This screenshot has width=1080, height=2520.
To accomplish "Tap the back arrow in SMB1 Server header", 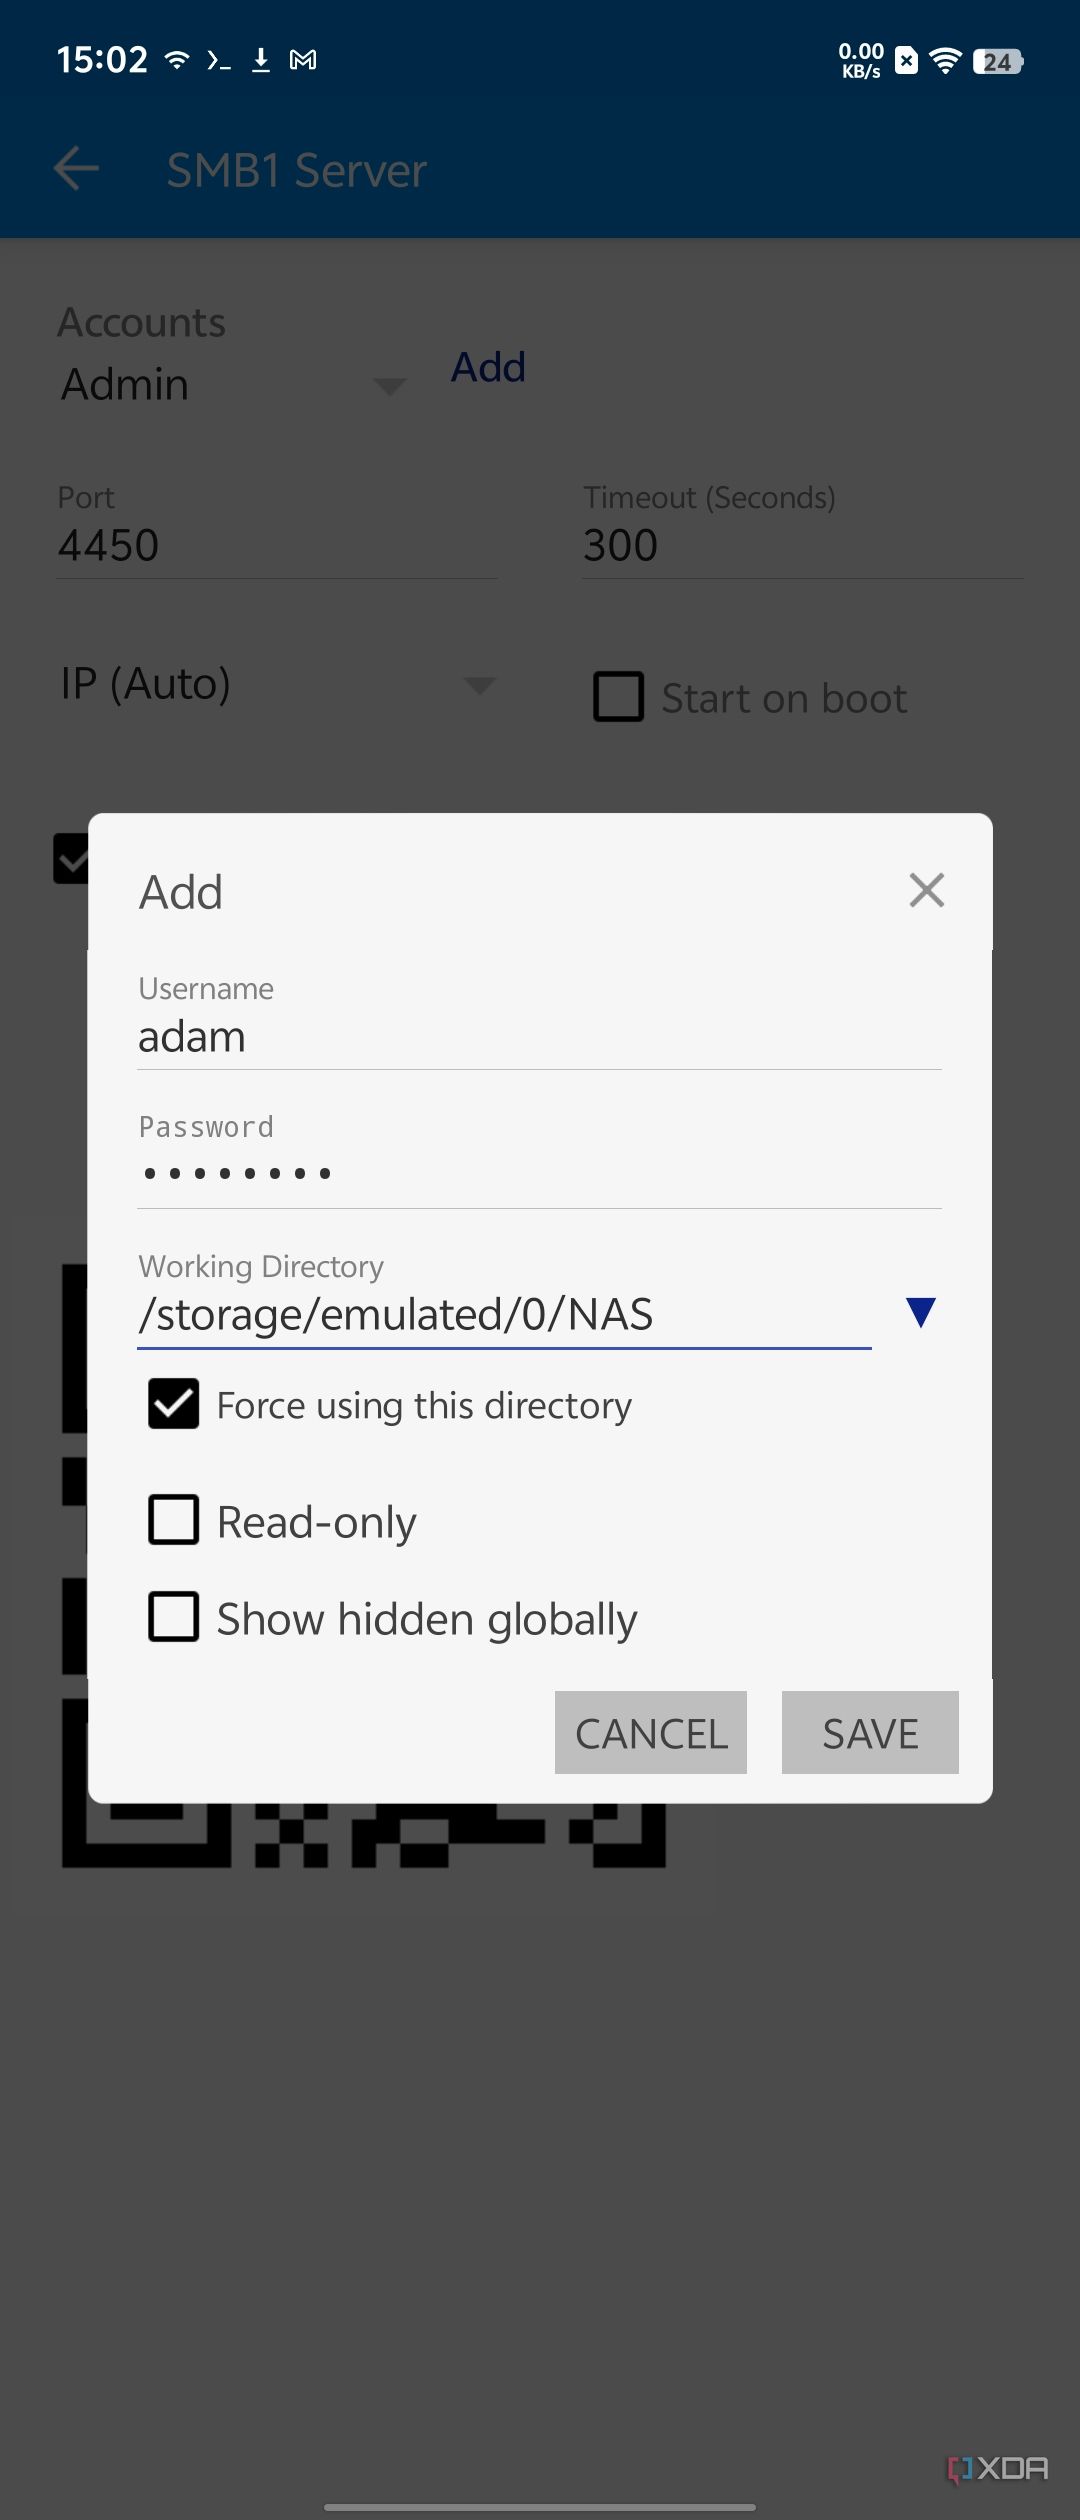I will click(x=76, y=169).
